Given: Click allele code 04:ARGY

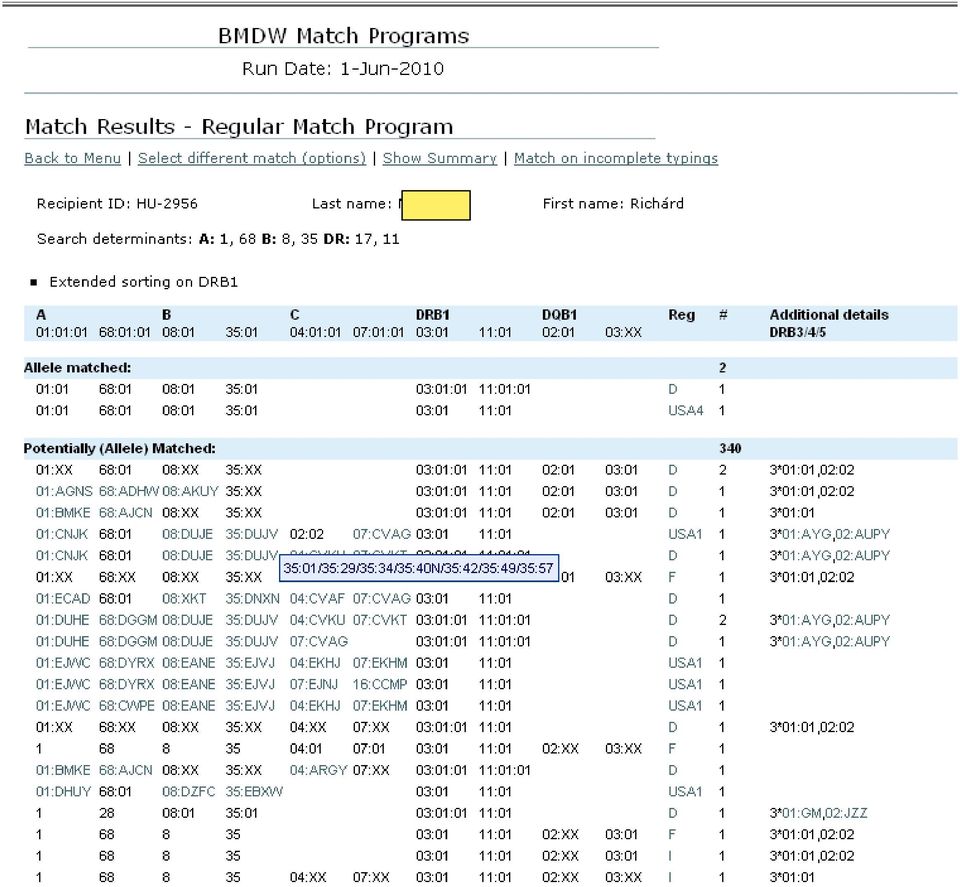Looking at the screenshot, I should point(318,769).
